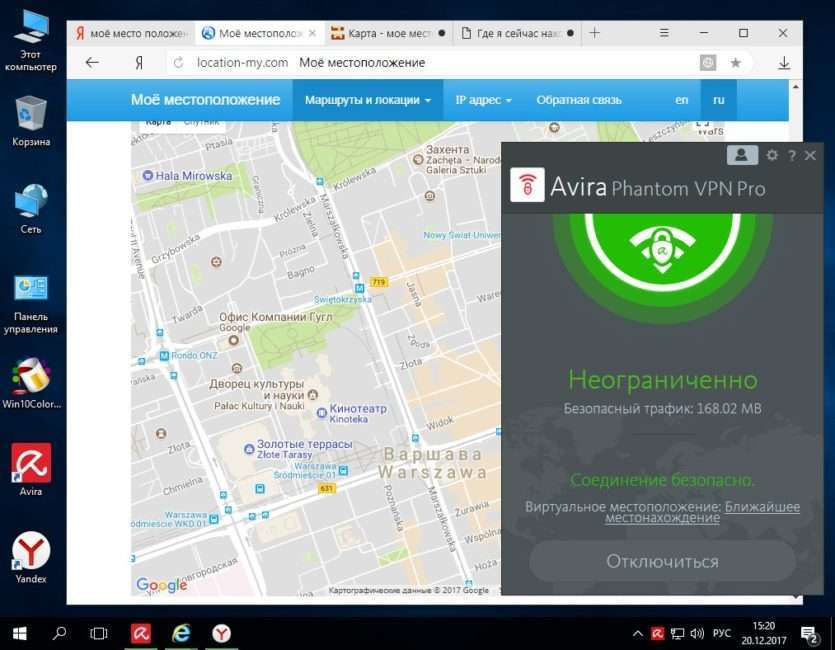Switch site language to en

coord(682,100)
